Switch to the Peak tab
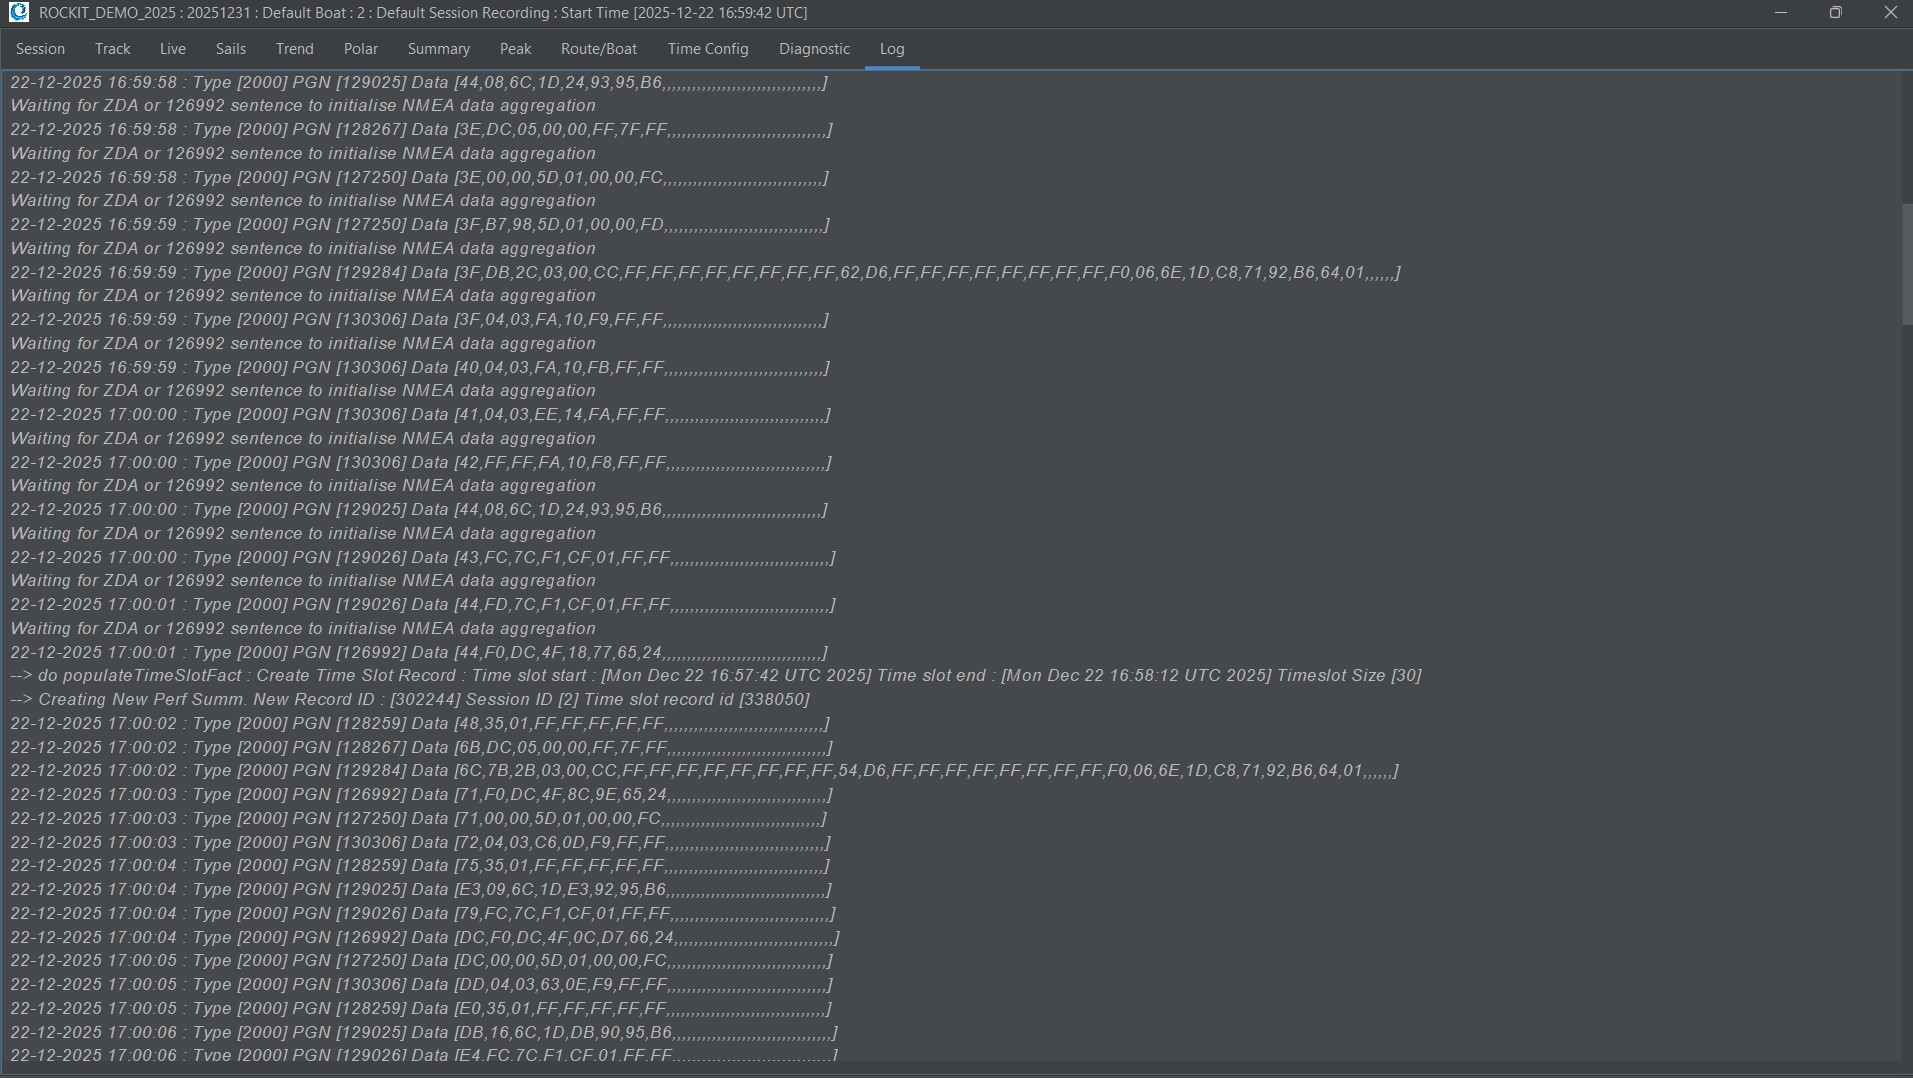The width and height of the screenshot is (1913, 1078). pos(515,49)
